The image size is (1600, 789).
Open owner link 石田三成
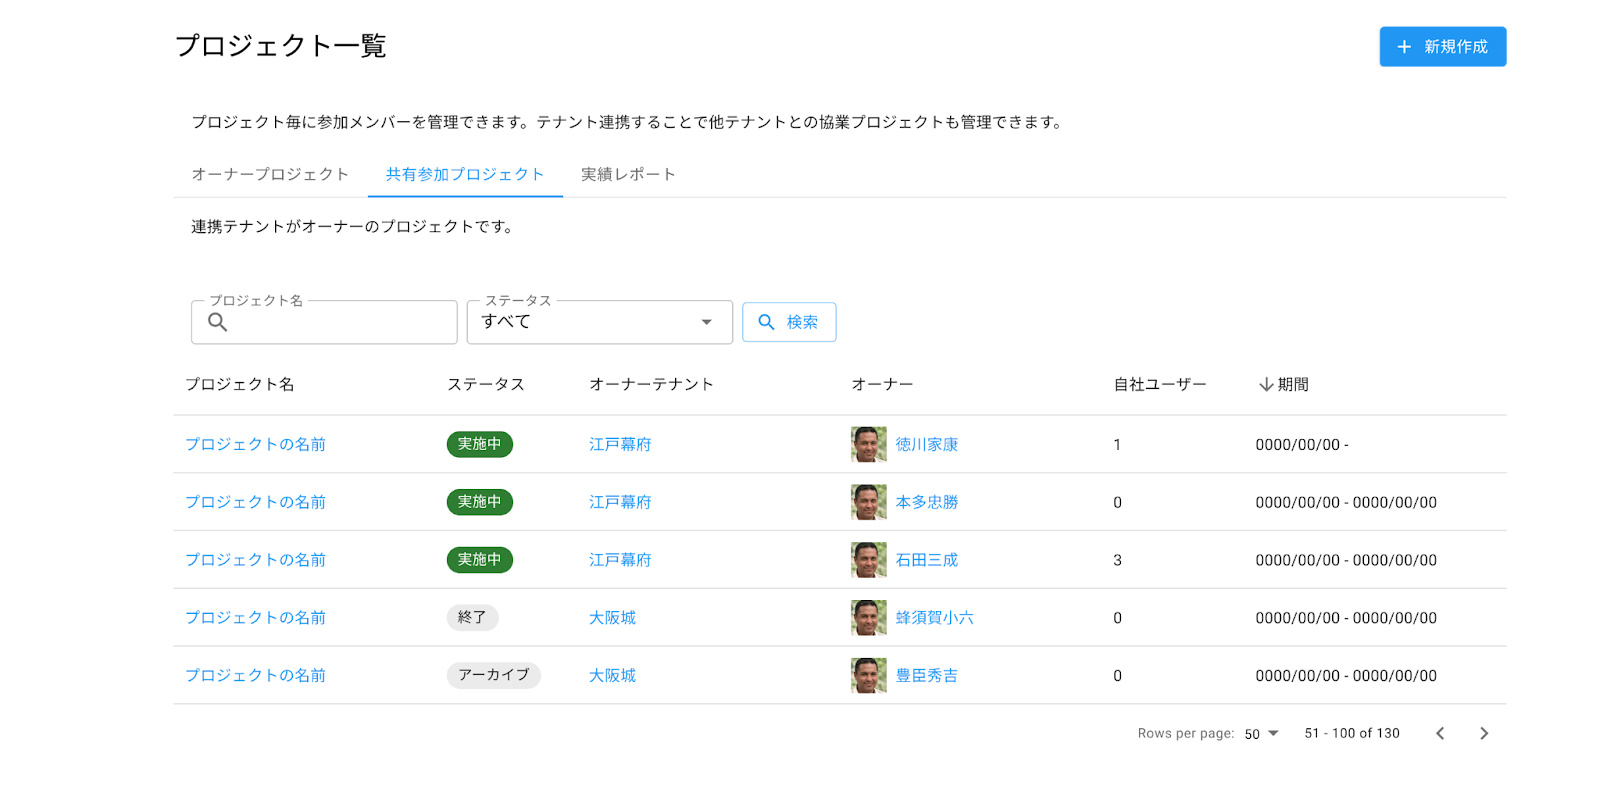(927, 560)
